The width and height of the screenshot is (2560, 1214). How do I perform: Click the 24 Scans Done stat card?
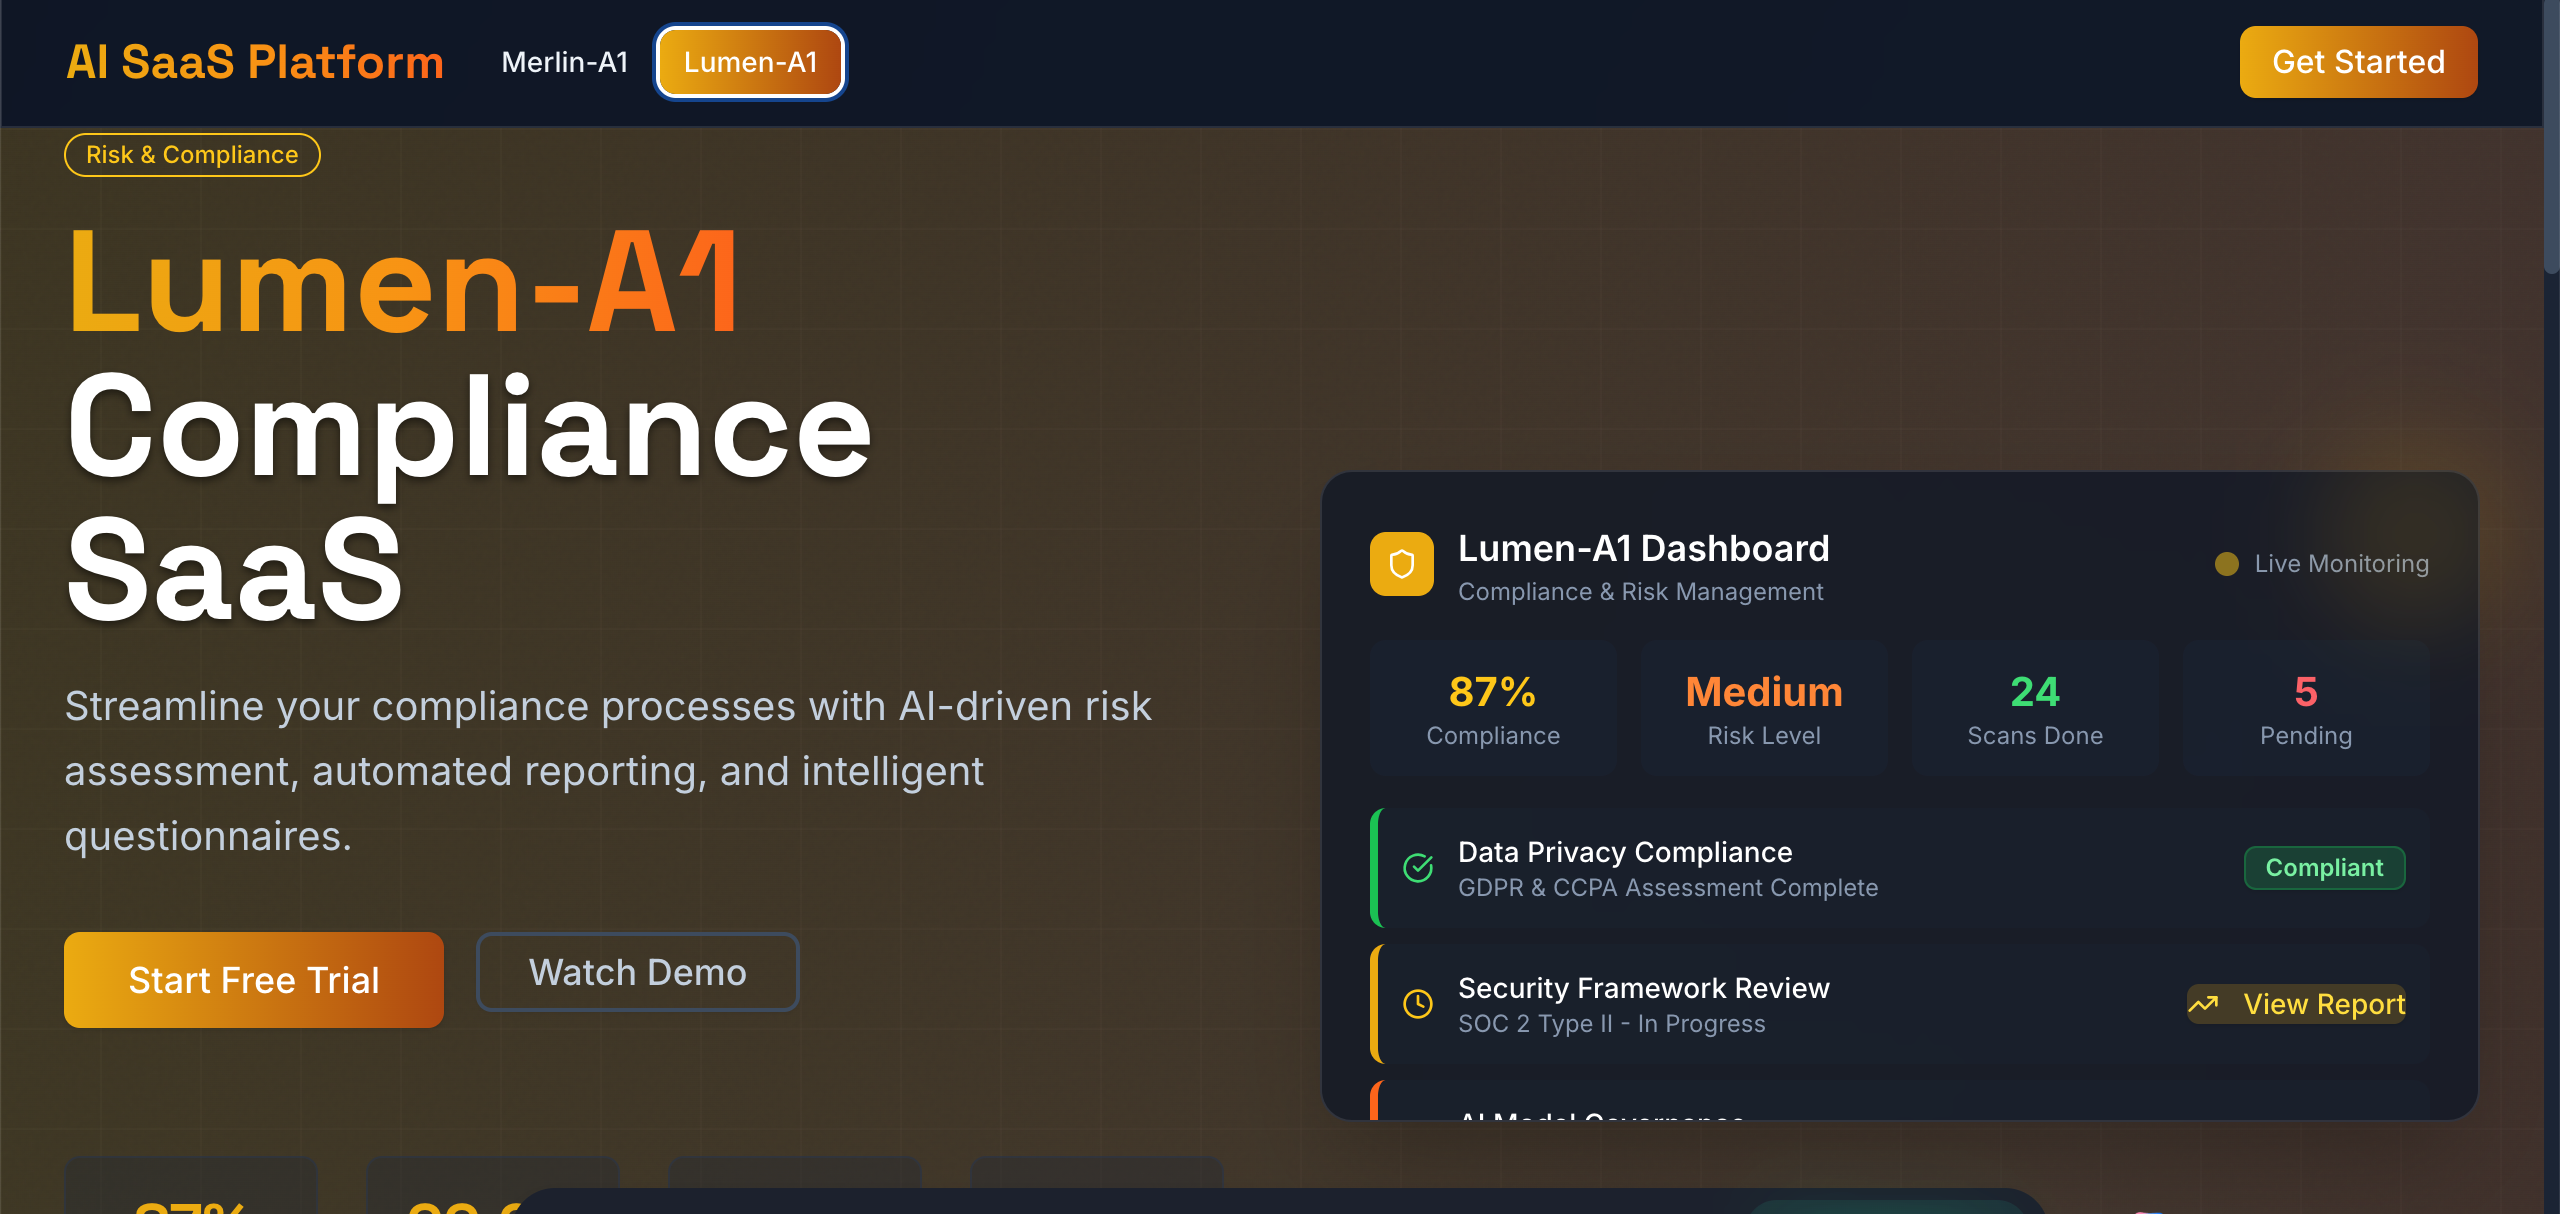tap(2034, 708)
